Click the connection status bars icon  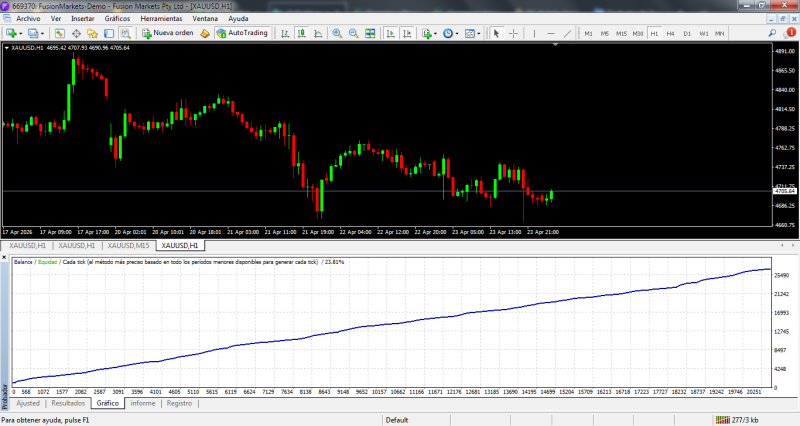tap(722, 420)
